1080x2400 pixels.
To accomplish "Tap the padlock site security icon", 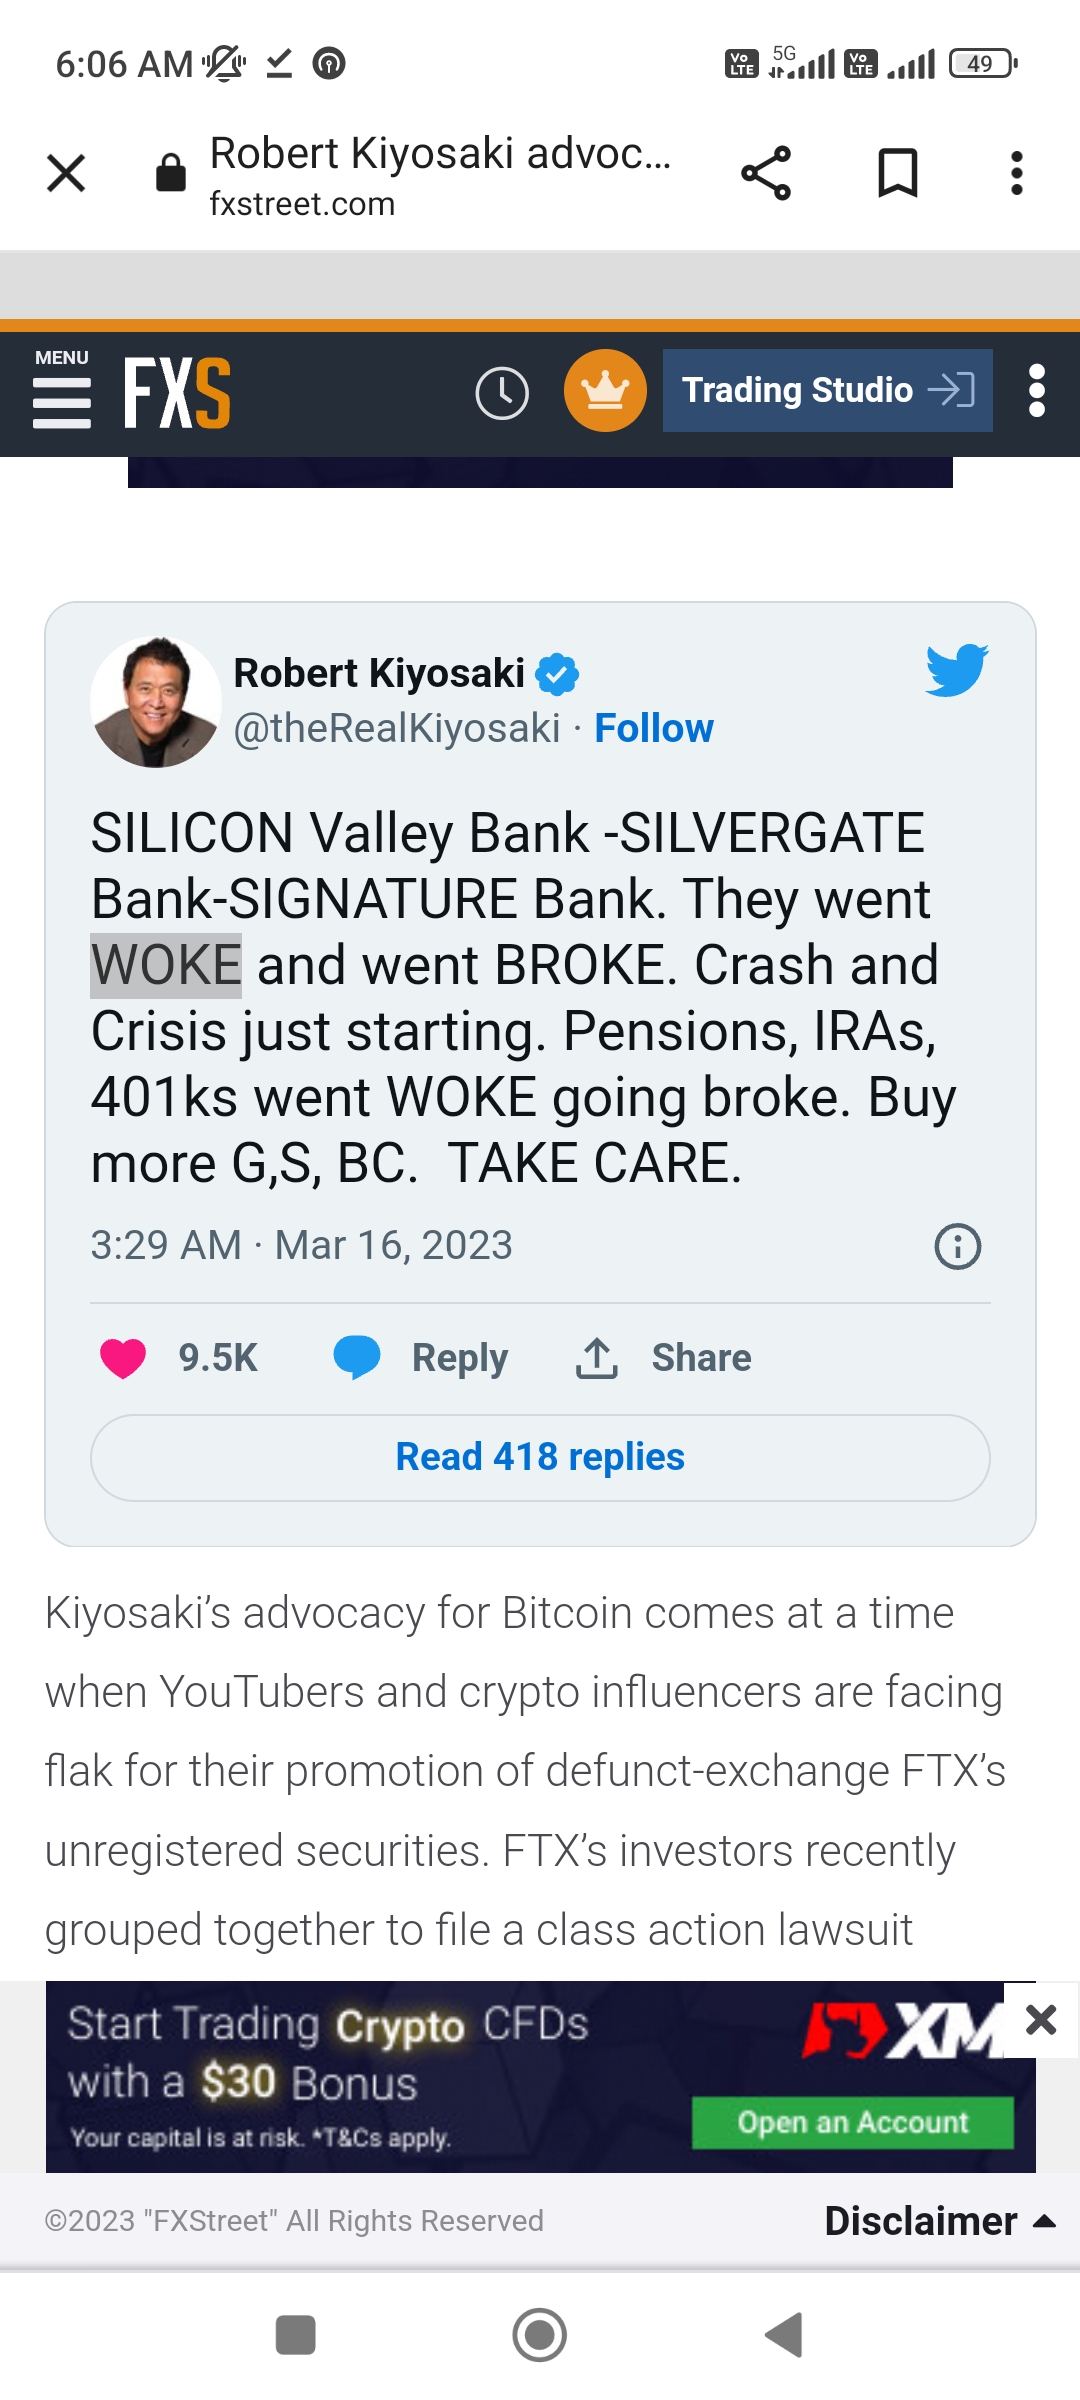I will 170,170.
